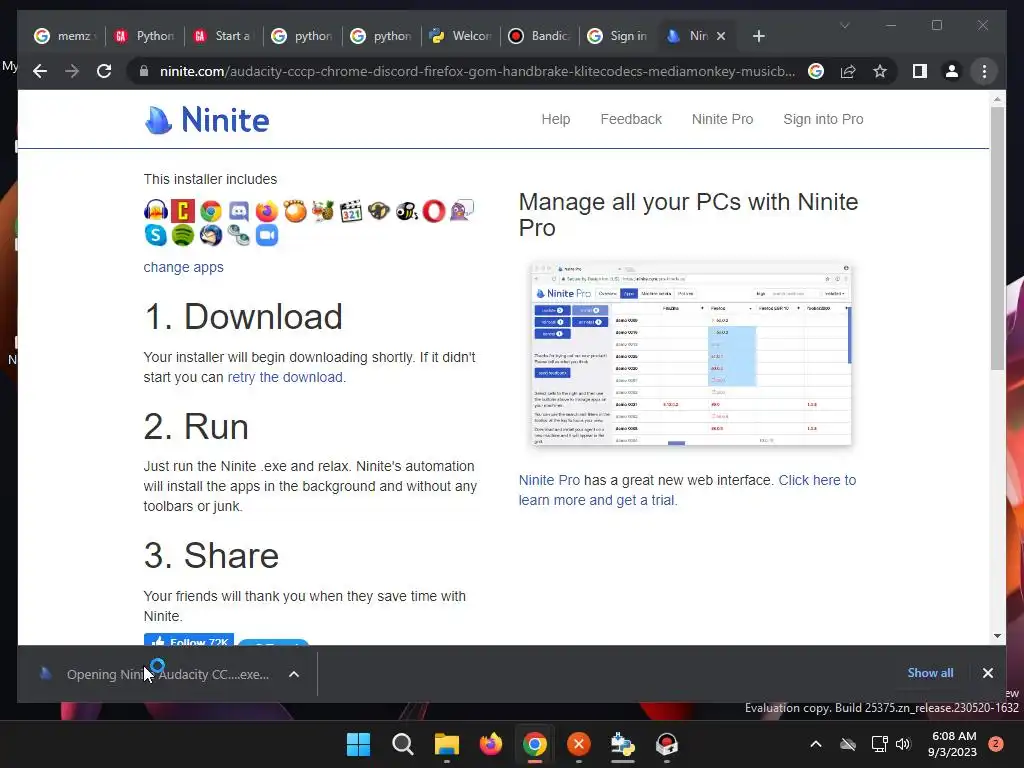Click the HandBrake pineapple cocktail icon
1024x768 pixels.
pos(323,210)
